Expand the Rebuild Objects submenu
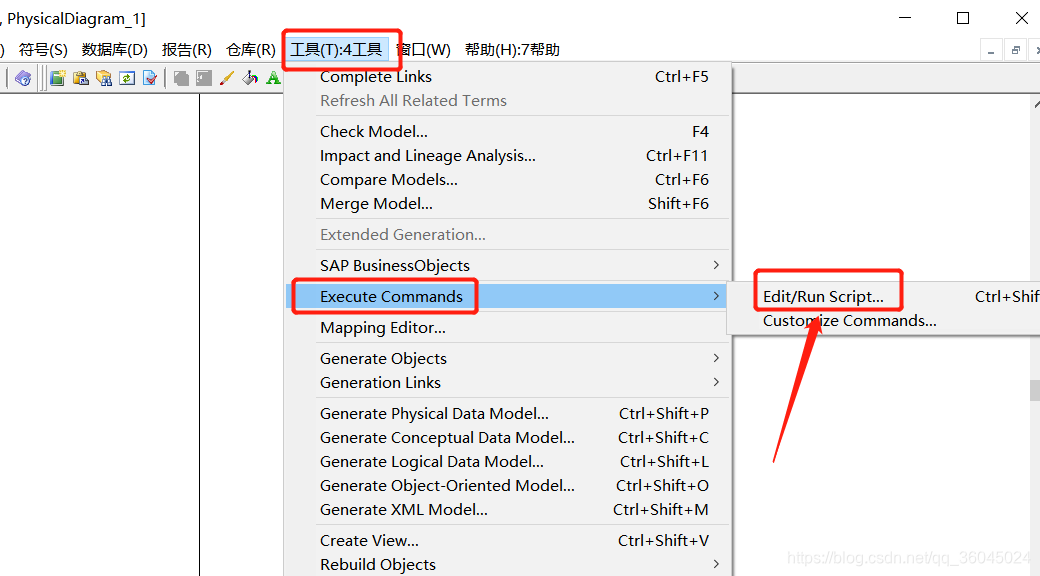This screenshot has height=576, width=1040. click(508, 565)
